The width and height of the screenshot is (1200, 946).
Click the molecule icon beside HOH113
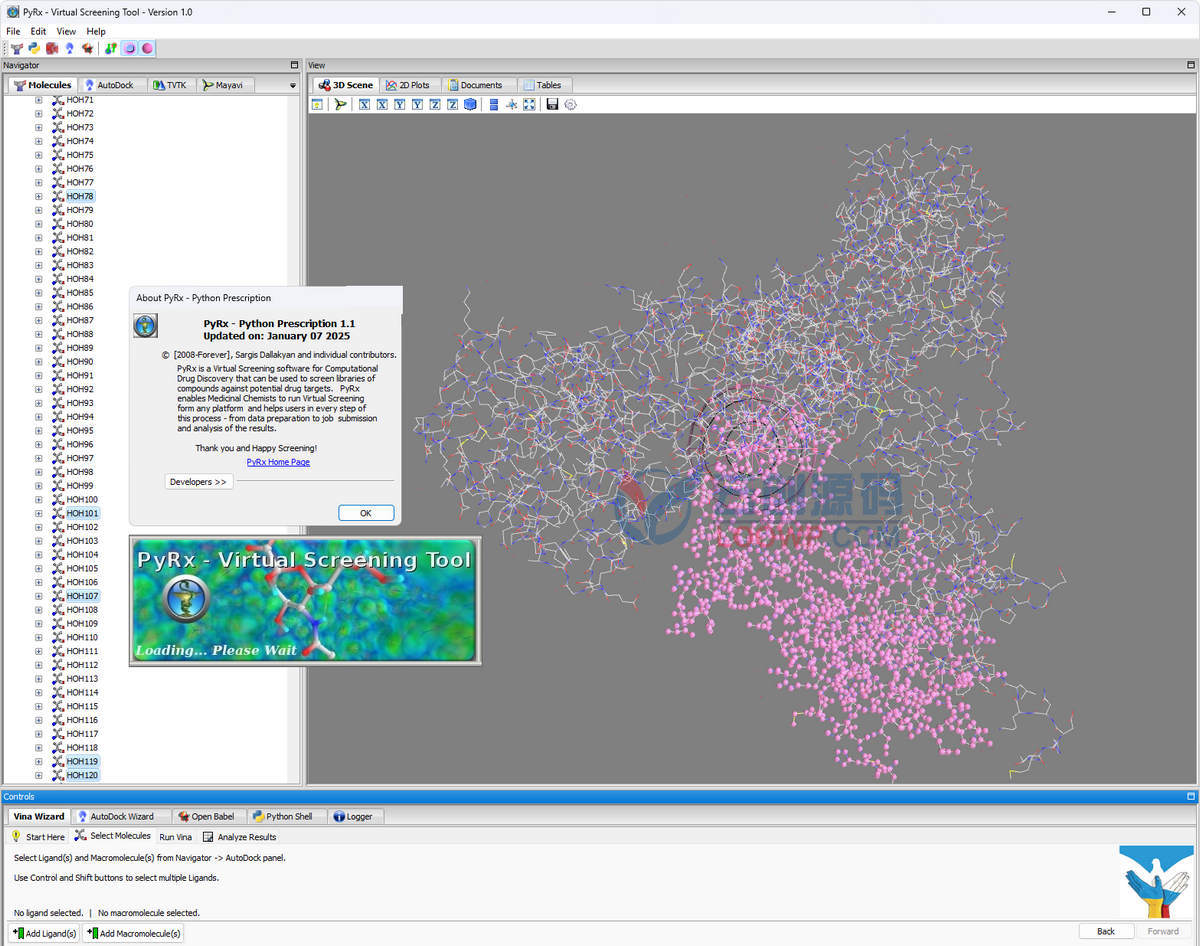tap(57, 678)
